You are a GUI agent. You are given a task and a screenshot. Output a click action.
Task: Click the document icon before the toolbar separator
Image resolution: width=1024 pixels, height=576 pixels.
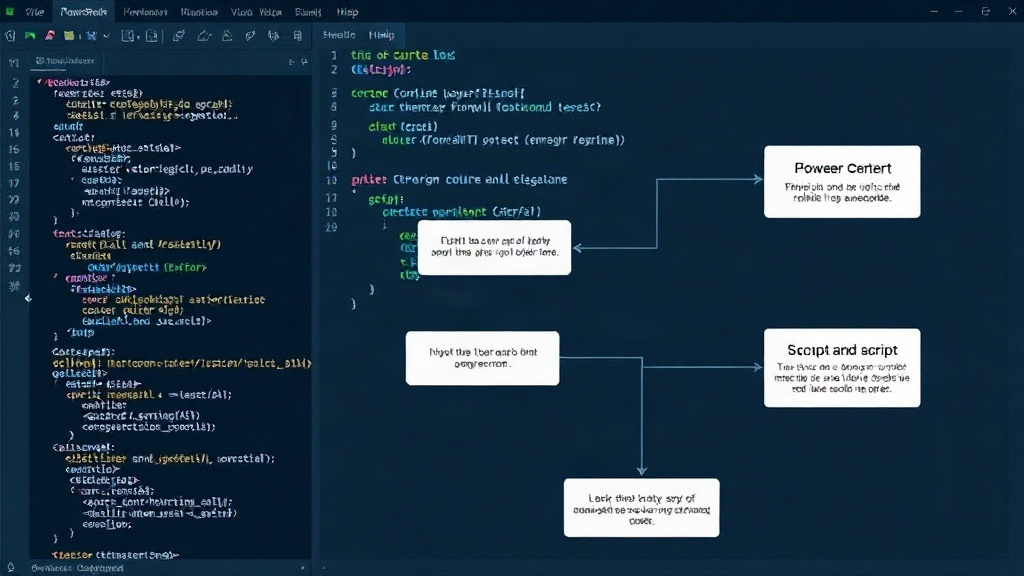coord(152,36)
